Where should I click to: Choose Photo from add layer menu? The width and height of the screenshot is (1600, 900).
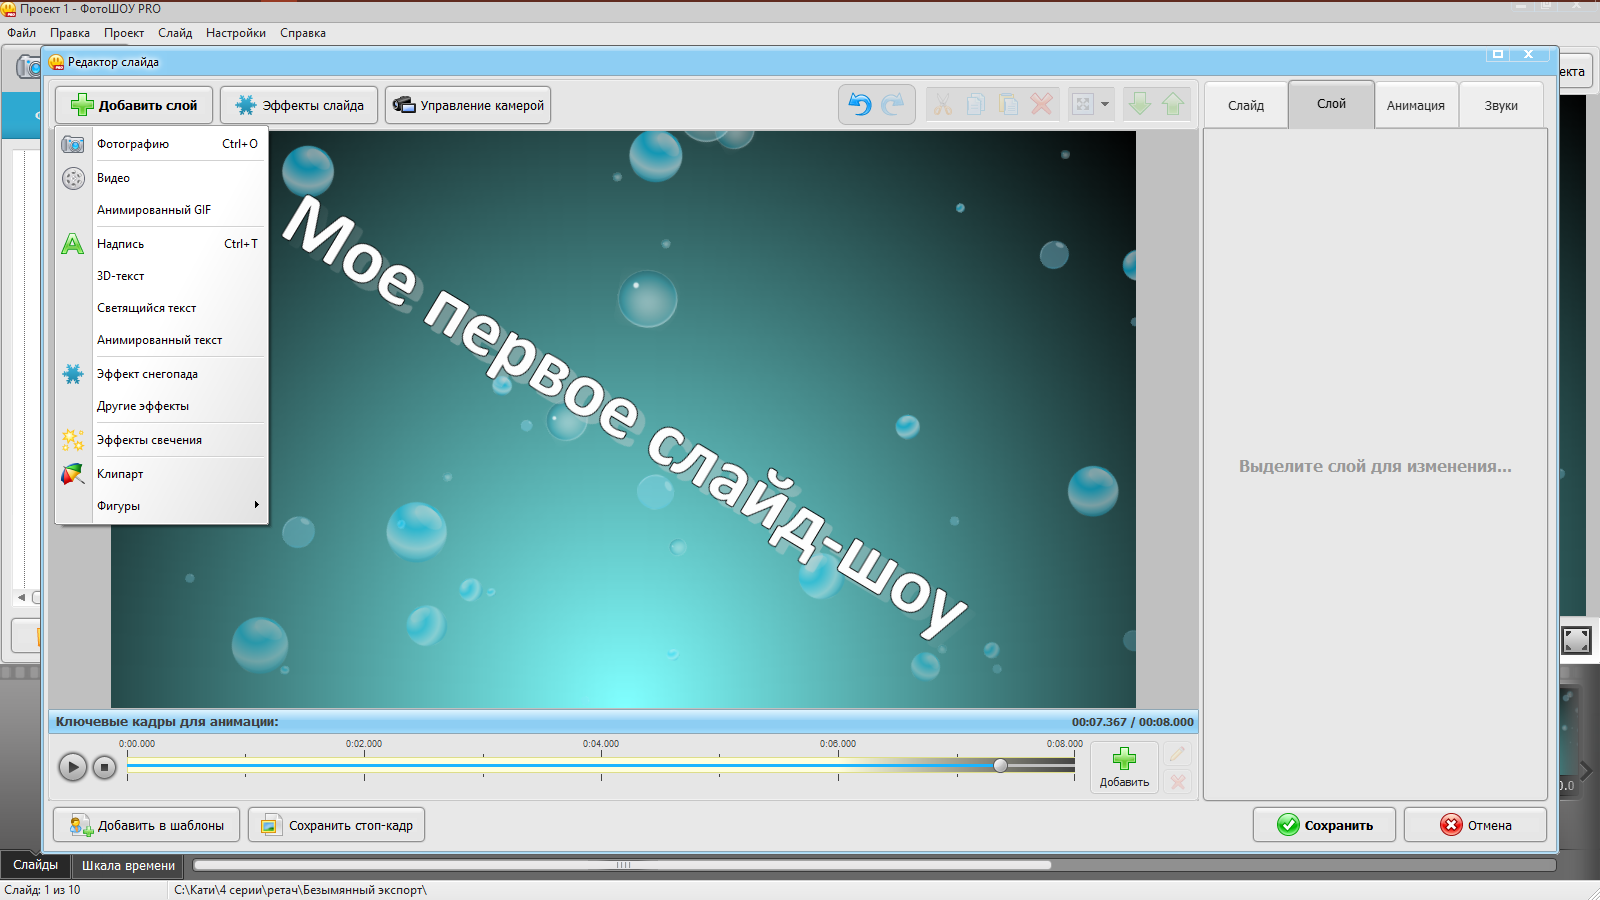tap(162, 144)
